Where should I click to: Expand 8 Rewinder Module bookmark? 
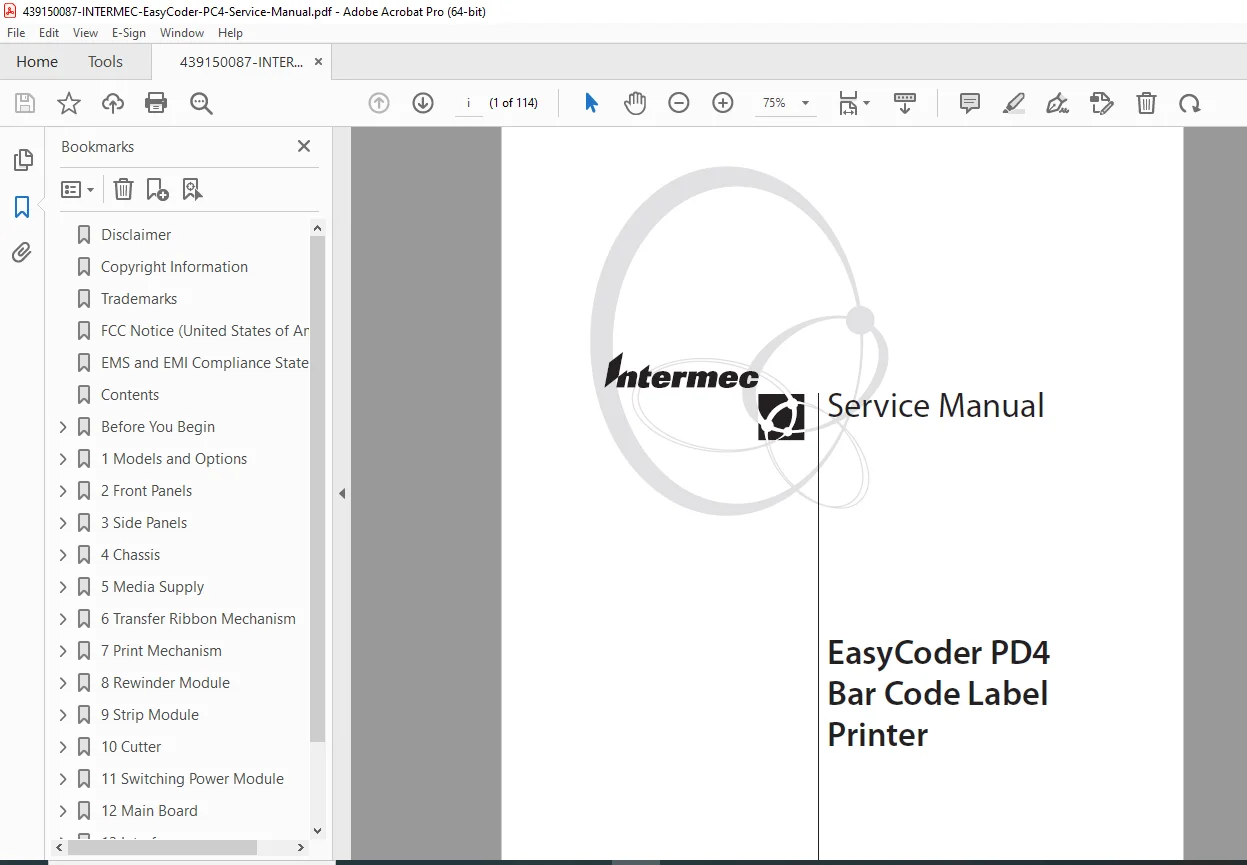click(63, 683)
